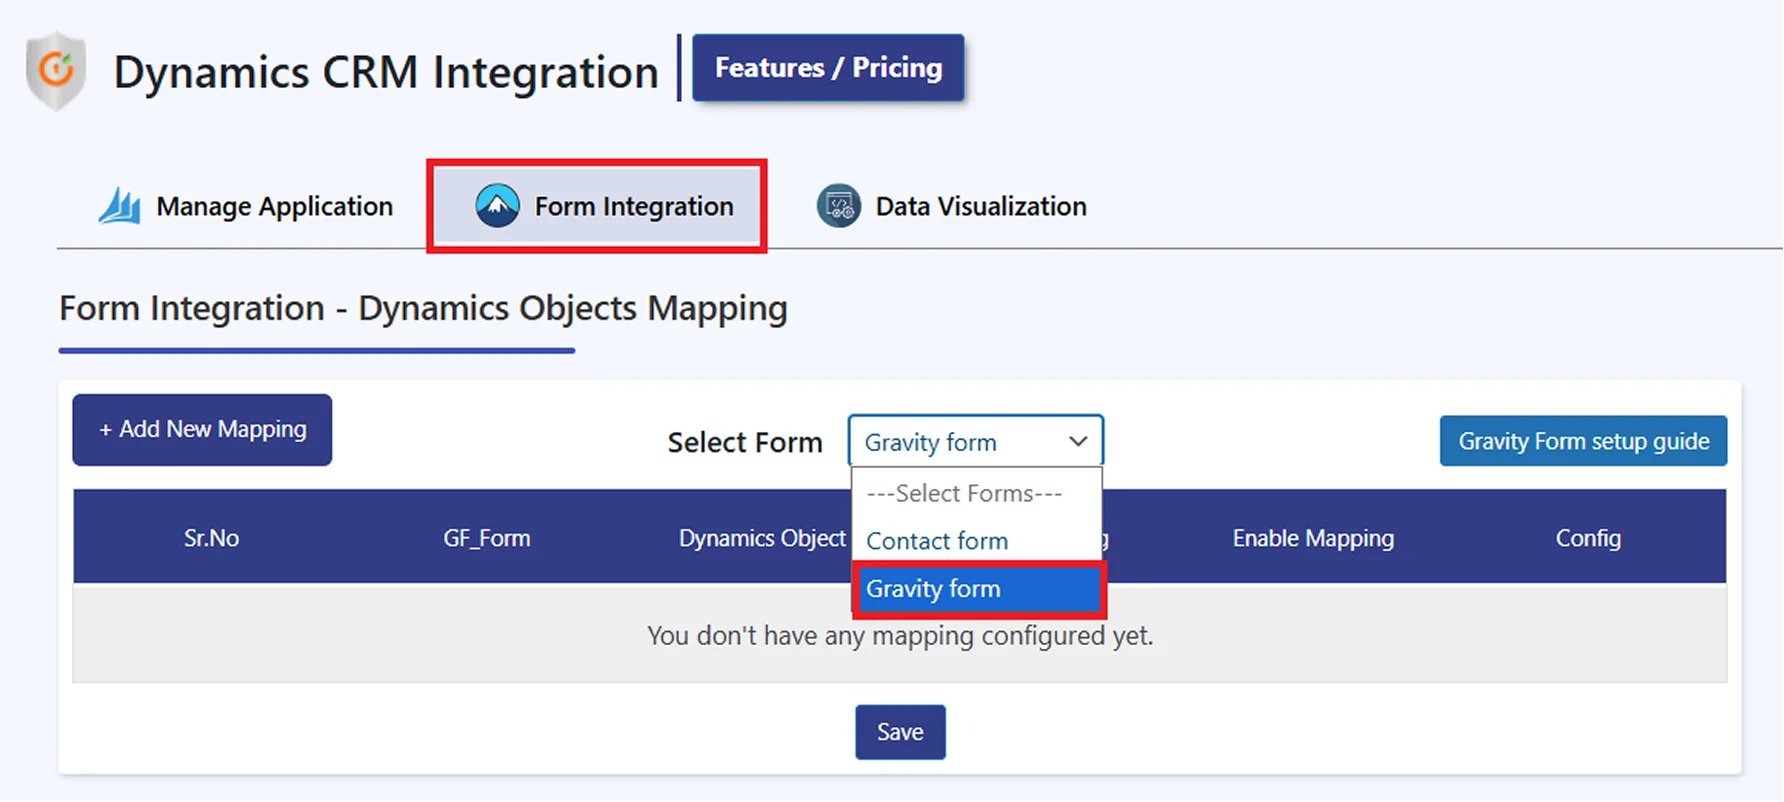Click the Manage Application Dynamics icon
Screen dimensions: 1784x802
click(120, 206)
